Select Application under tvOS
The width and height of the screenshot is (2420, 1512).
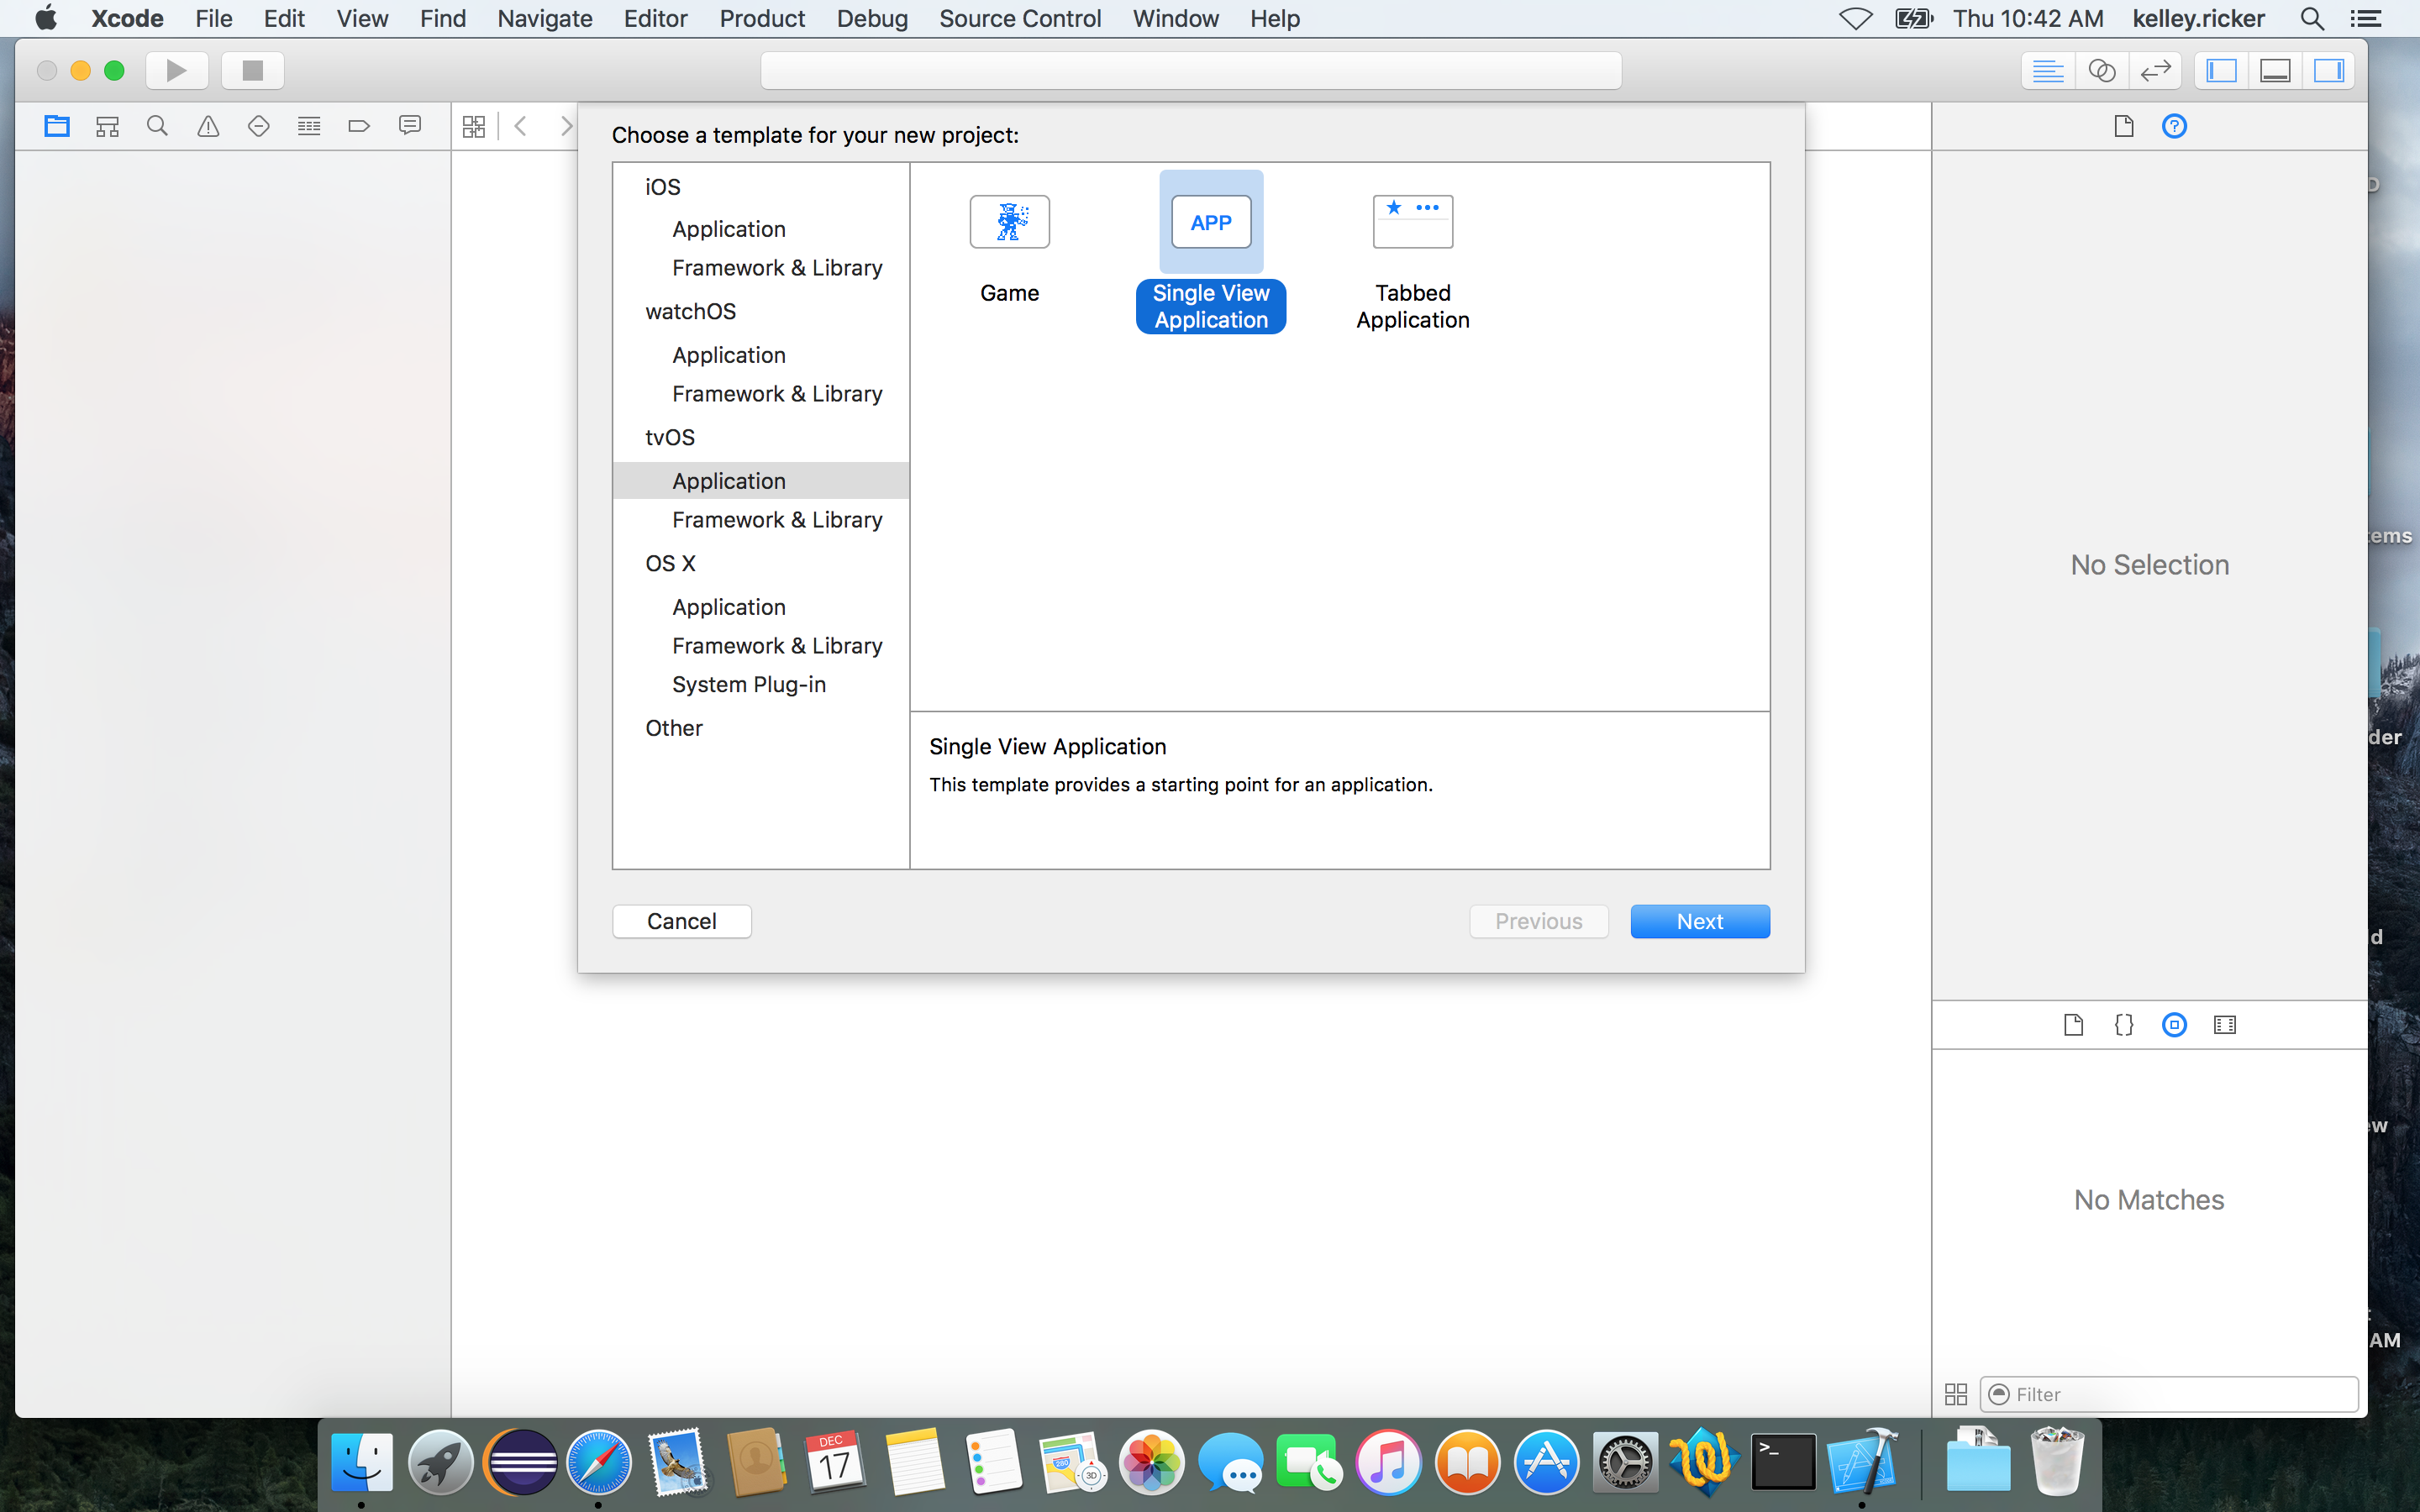coord(761,481)
